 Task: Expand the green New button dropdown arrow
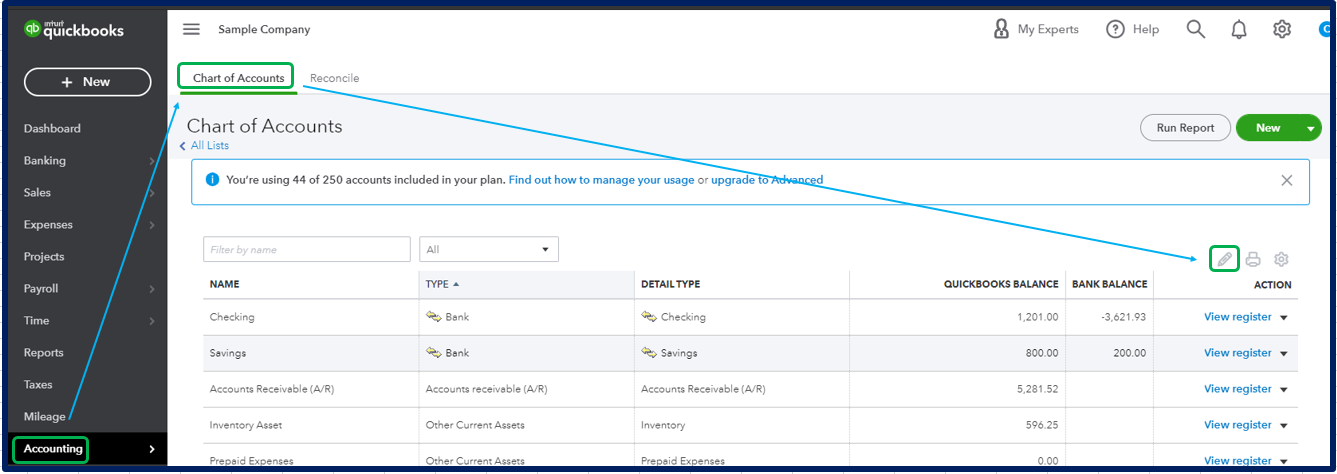coord(1310,128)
